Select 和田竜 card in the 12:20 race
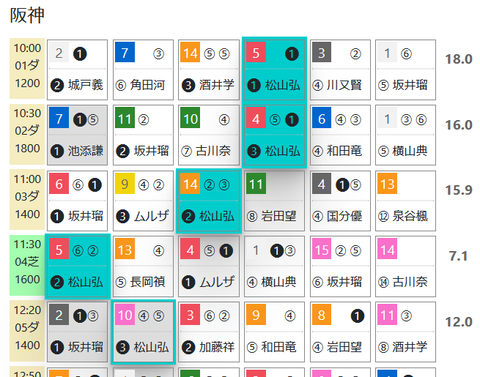 [x=274, y=332]
